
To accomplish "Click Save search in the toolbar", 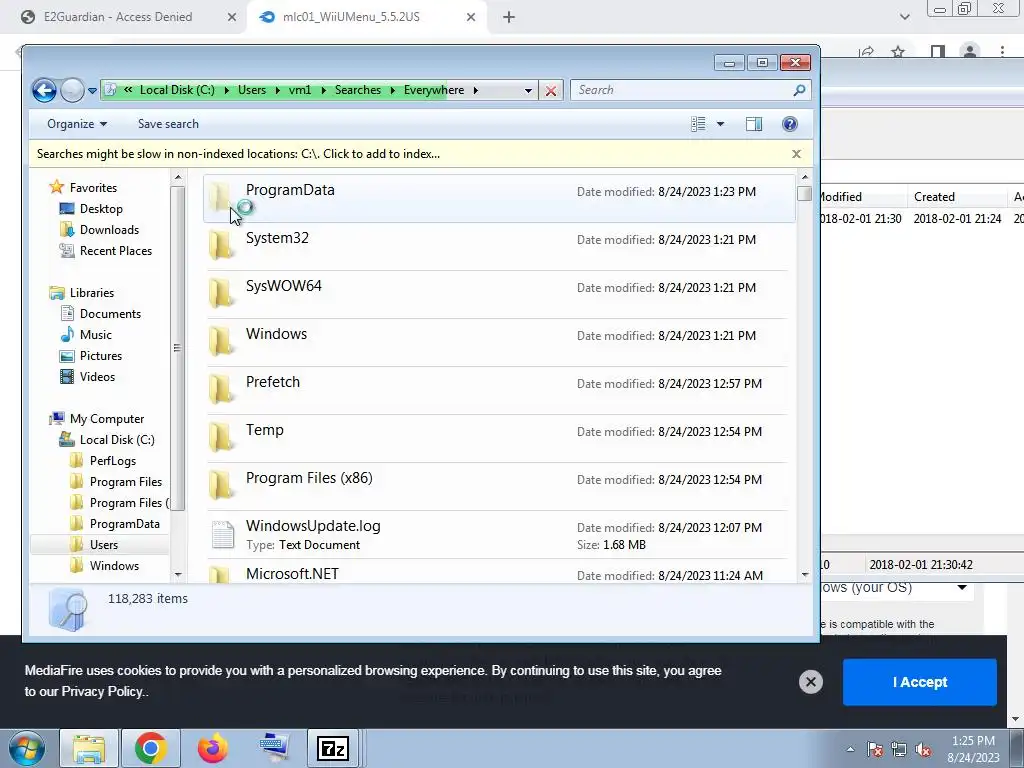I will tap(168, 124).
